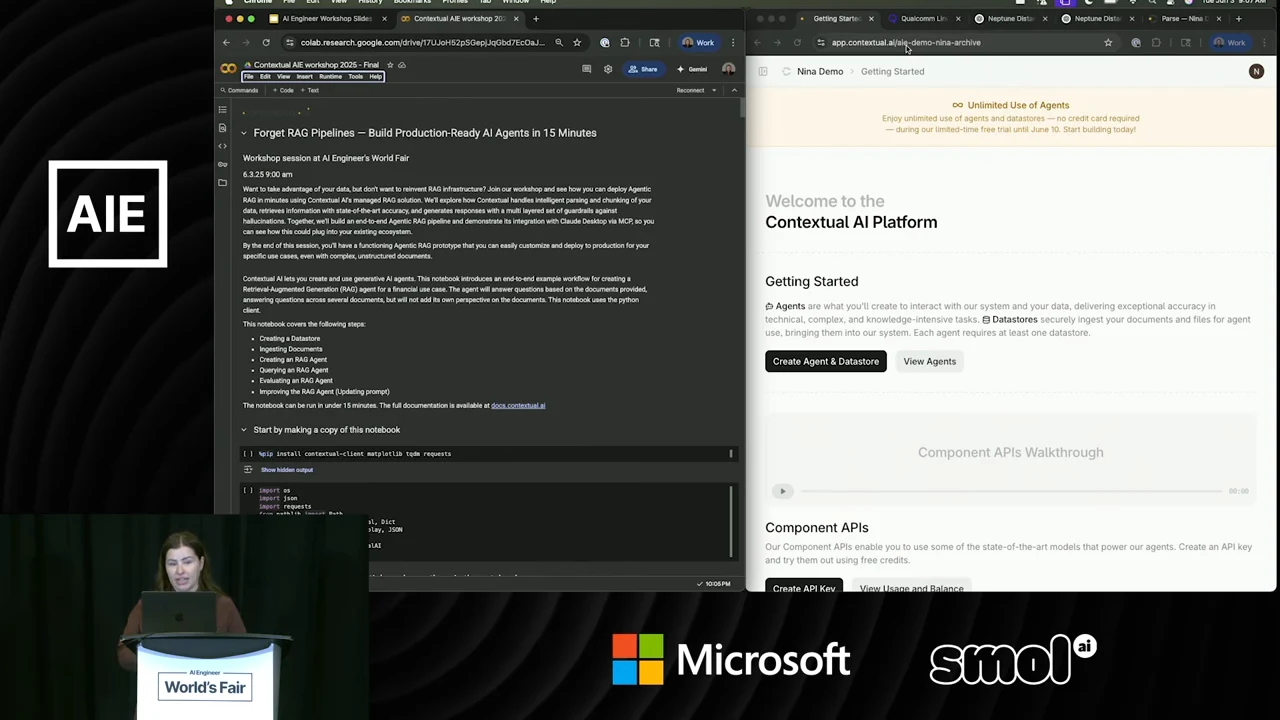The image size is (1280, 720).
Task: Open the View menu in Colab
Action: coord(283,77)
